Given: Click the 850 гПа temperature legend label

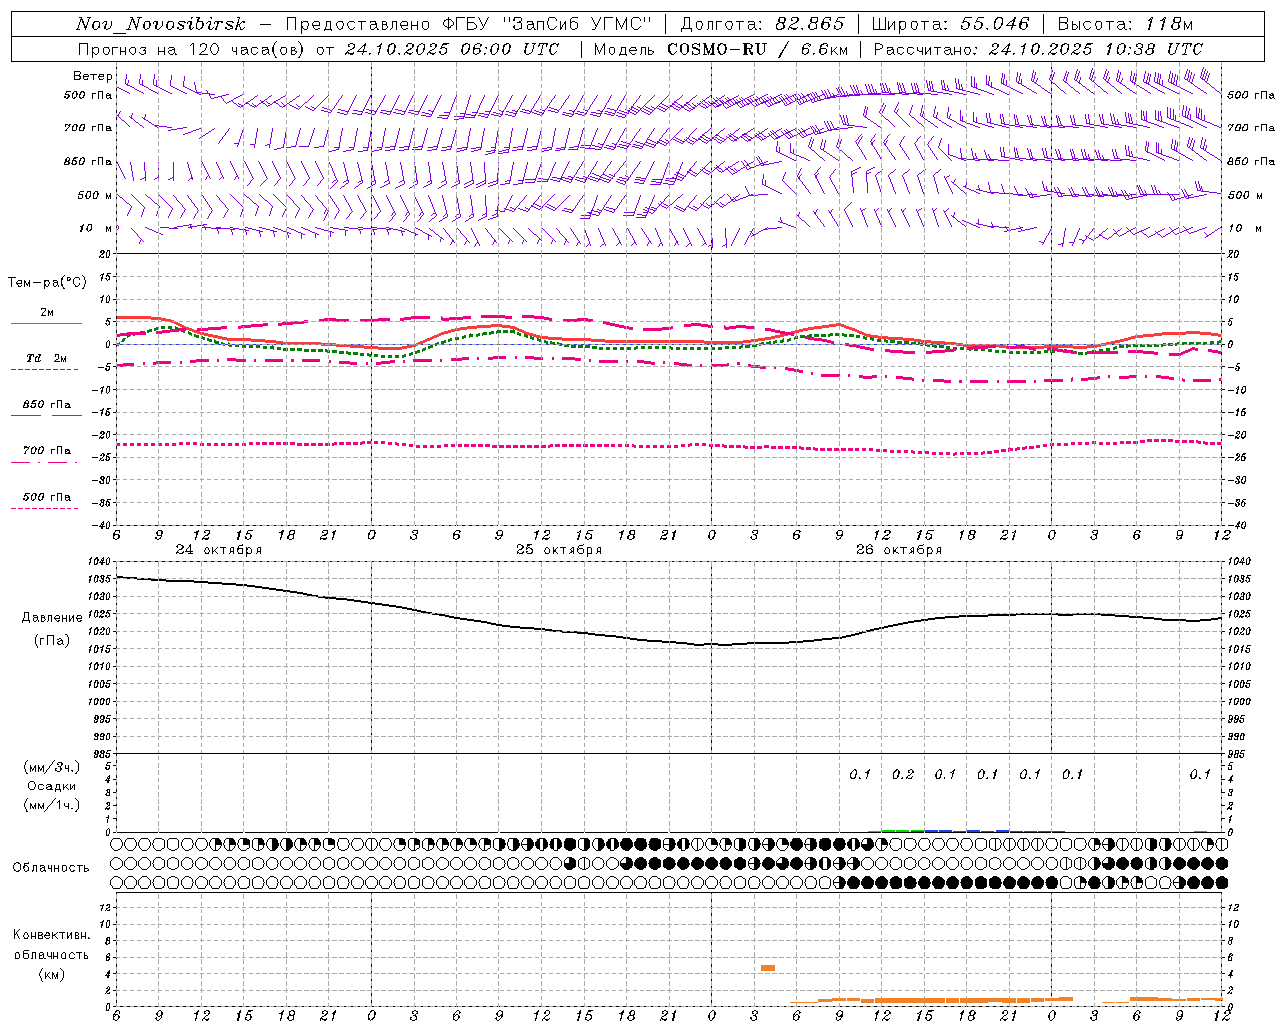Looking at the screenshot, I should [x=46, y=405].
